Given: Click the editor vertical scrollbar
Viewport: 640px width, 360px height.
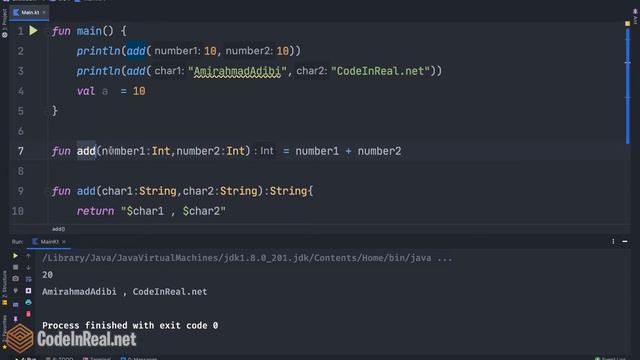Looking at the screenshot, I should tap(627, 86).
